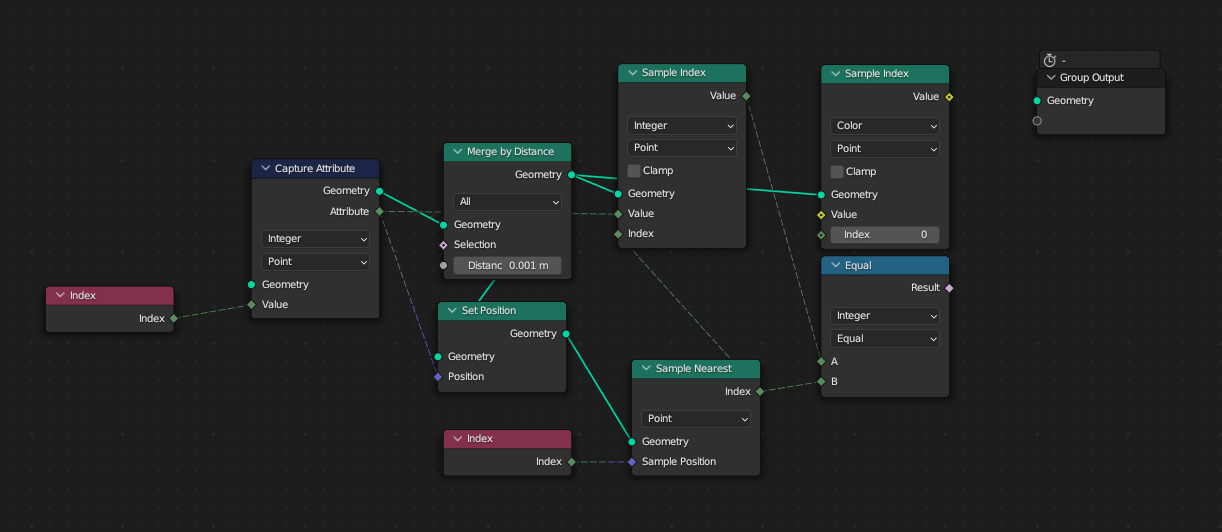Image resolution: width=1222 pixels, height=532 pixels.
Task: Open the All mode dropdown in Merge by Distance
Action: 507,202
